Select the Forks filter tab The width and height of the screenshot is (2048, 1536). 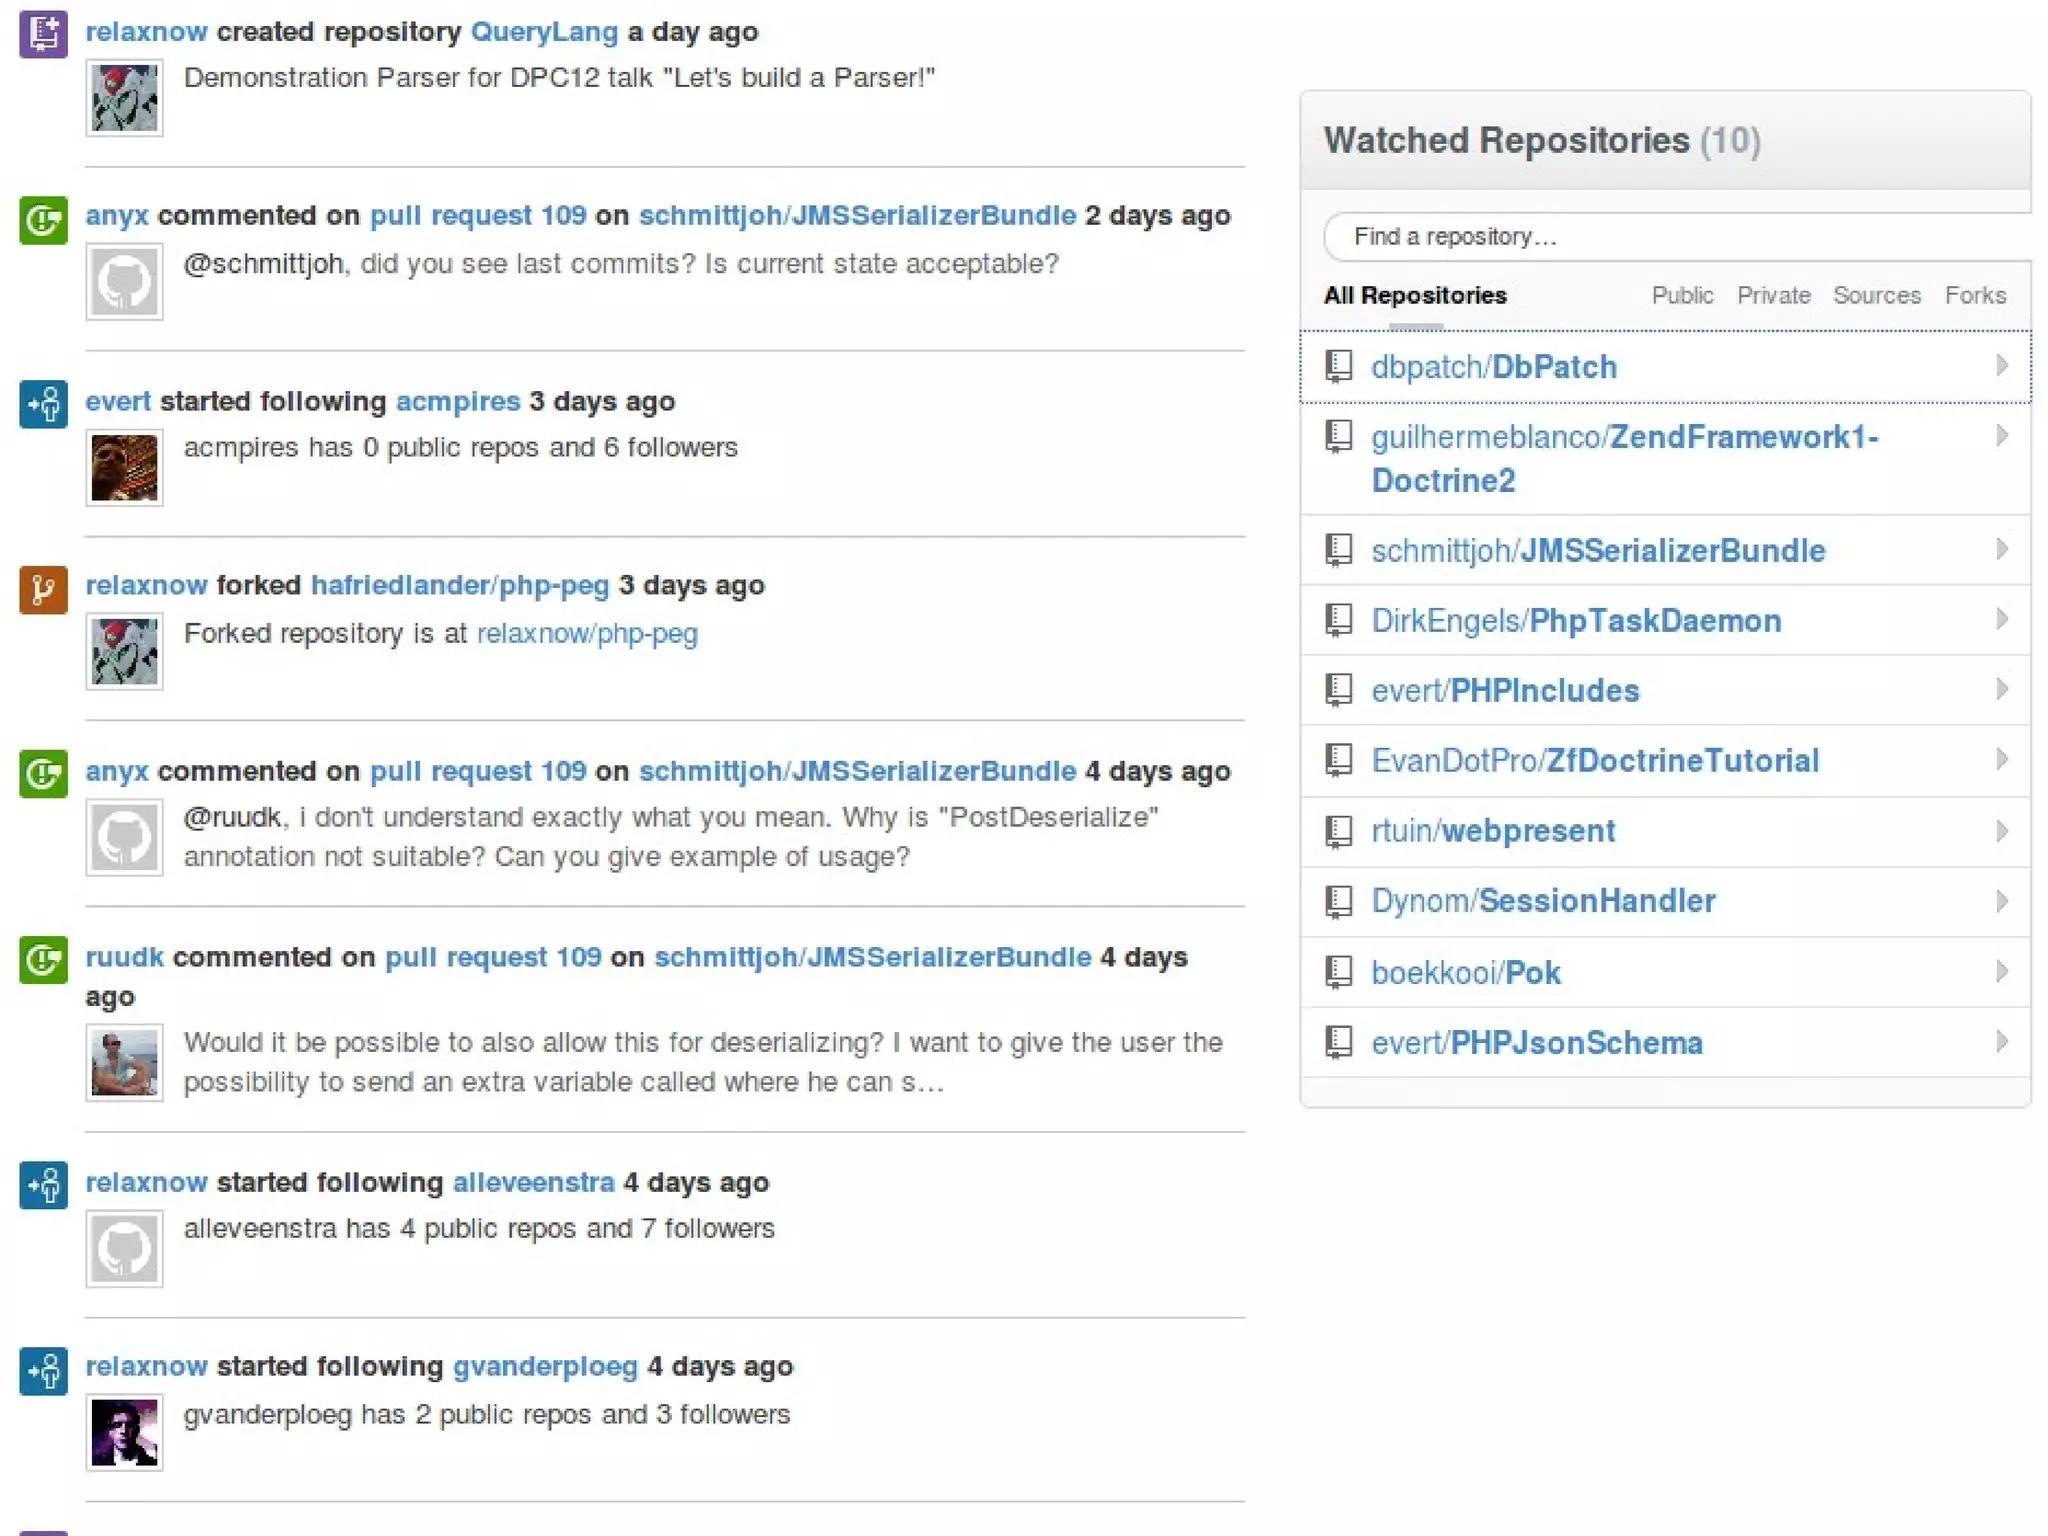1975,296
